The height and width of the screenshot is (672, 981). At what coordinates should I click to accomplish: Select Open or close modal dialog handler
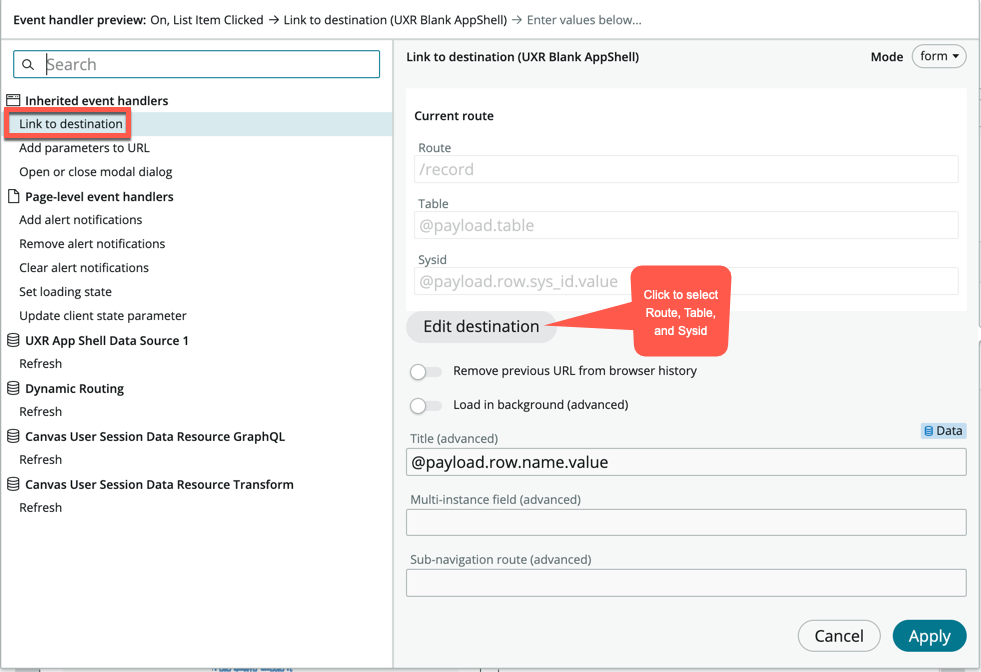(x=95, y=171)
